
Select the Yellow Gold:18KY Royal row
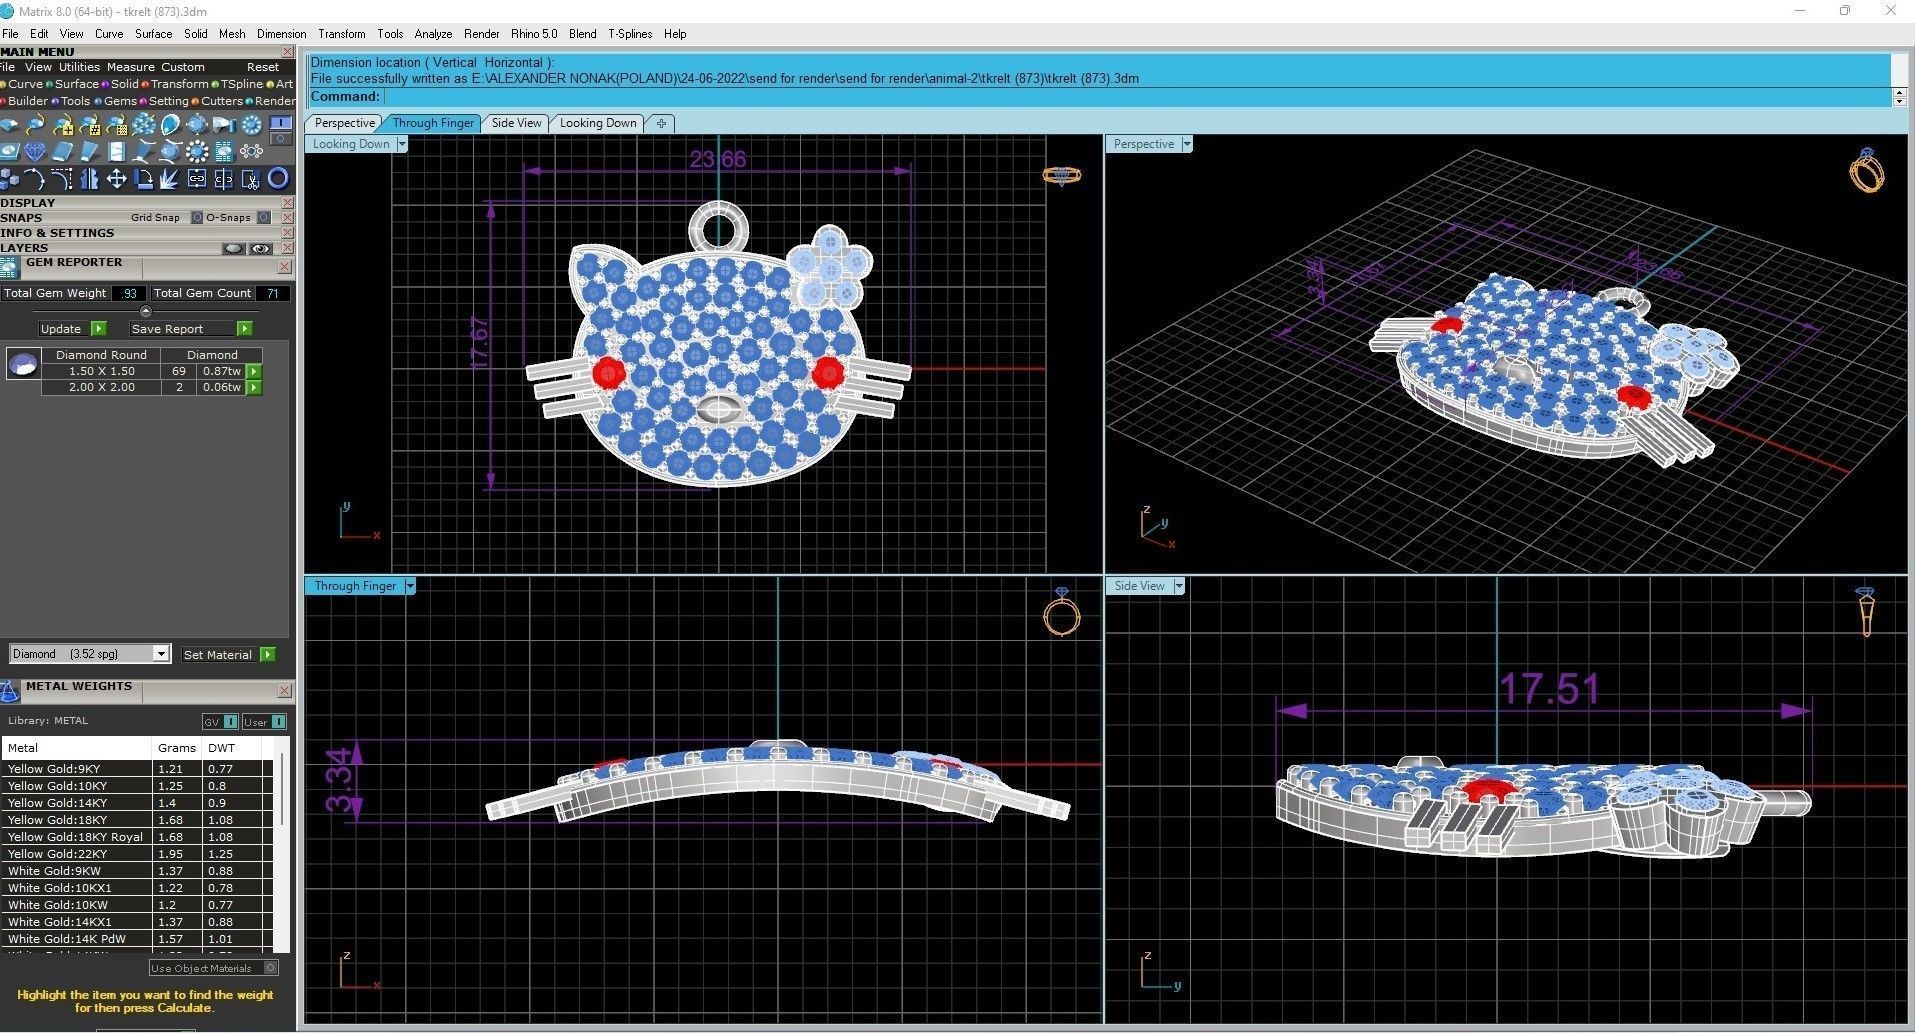[x=137, y=837]
